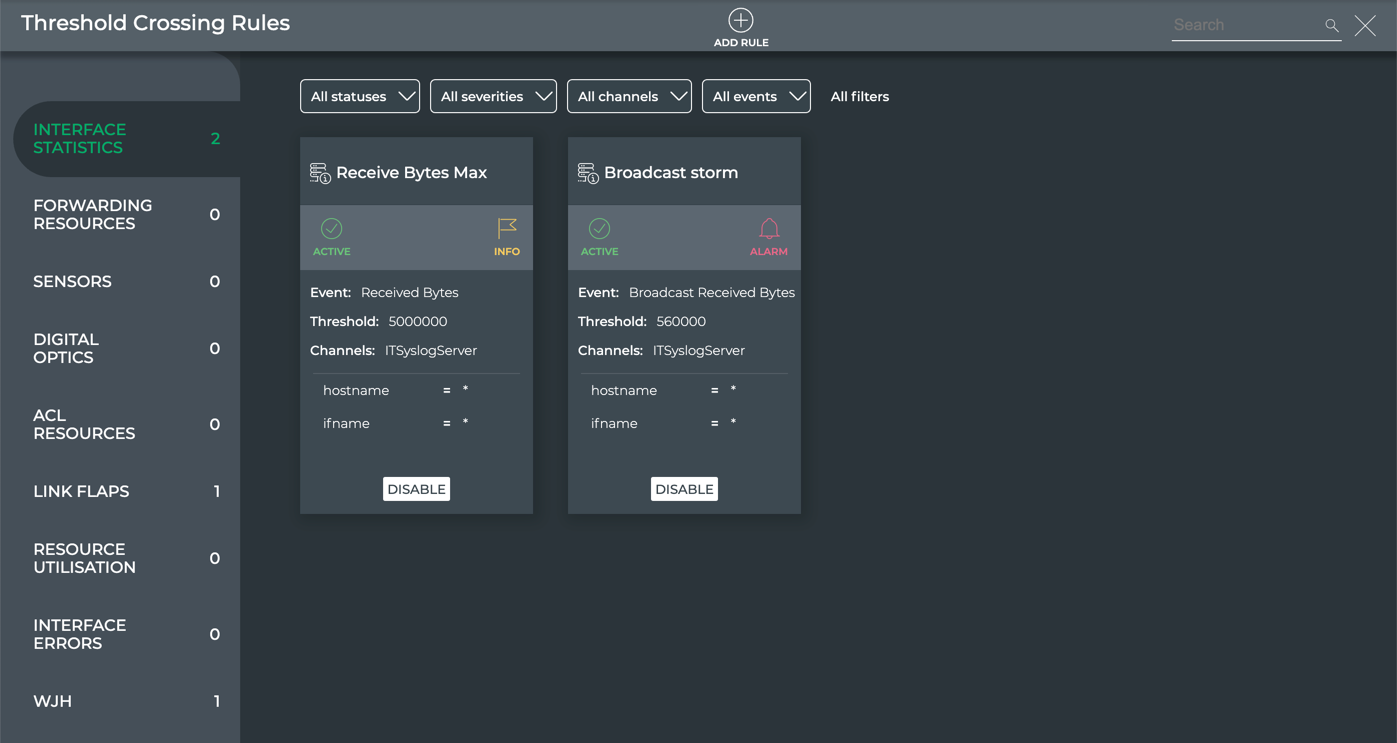Disable the Receive Bytes Max rule
This screenshot has height=743, width=1397.
pos(416,489)
